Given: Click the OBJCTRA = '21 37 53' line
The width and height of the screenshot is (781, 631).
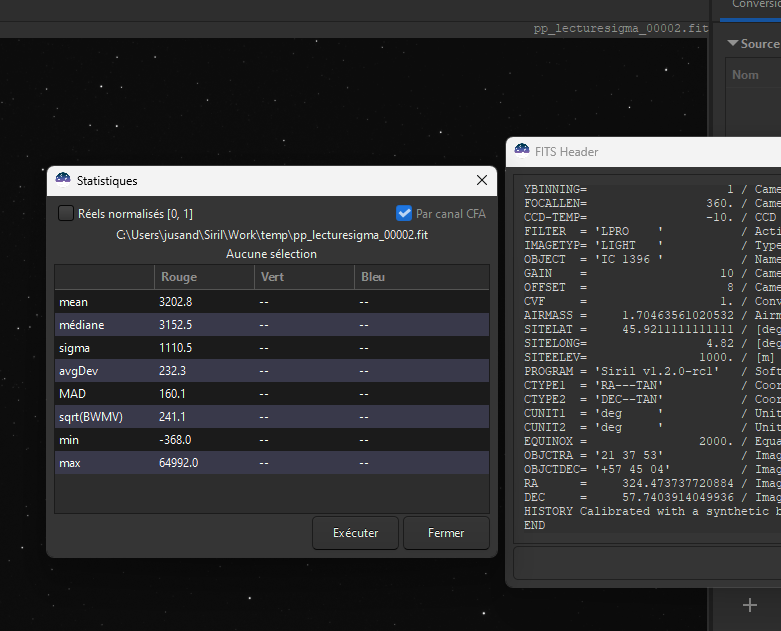Looking at the screenshot, I should (652, 455).
